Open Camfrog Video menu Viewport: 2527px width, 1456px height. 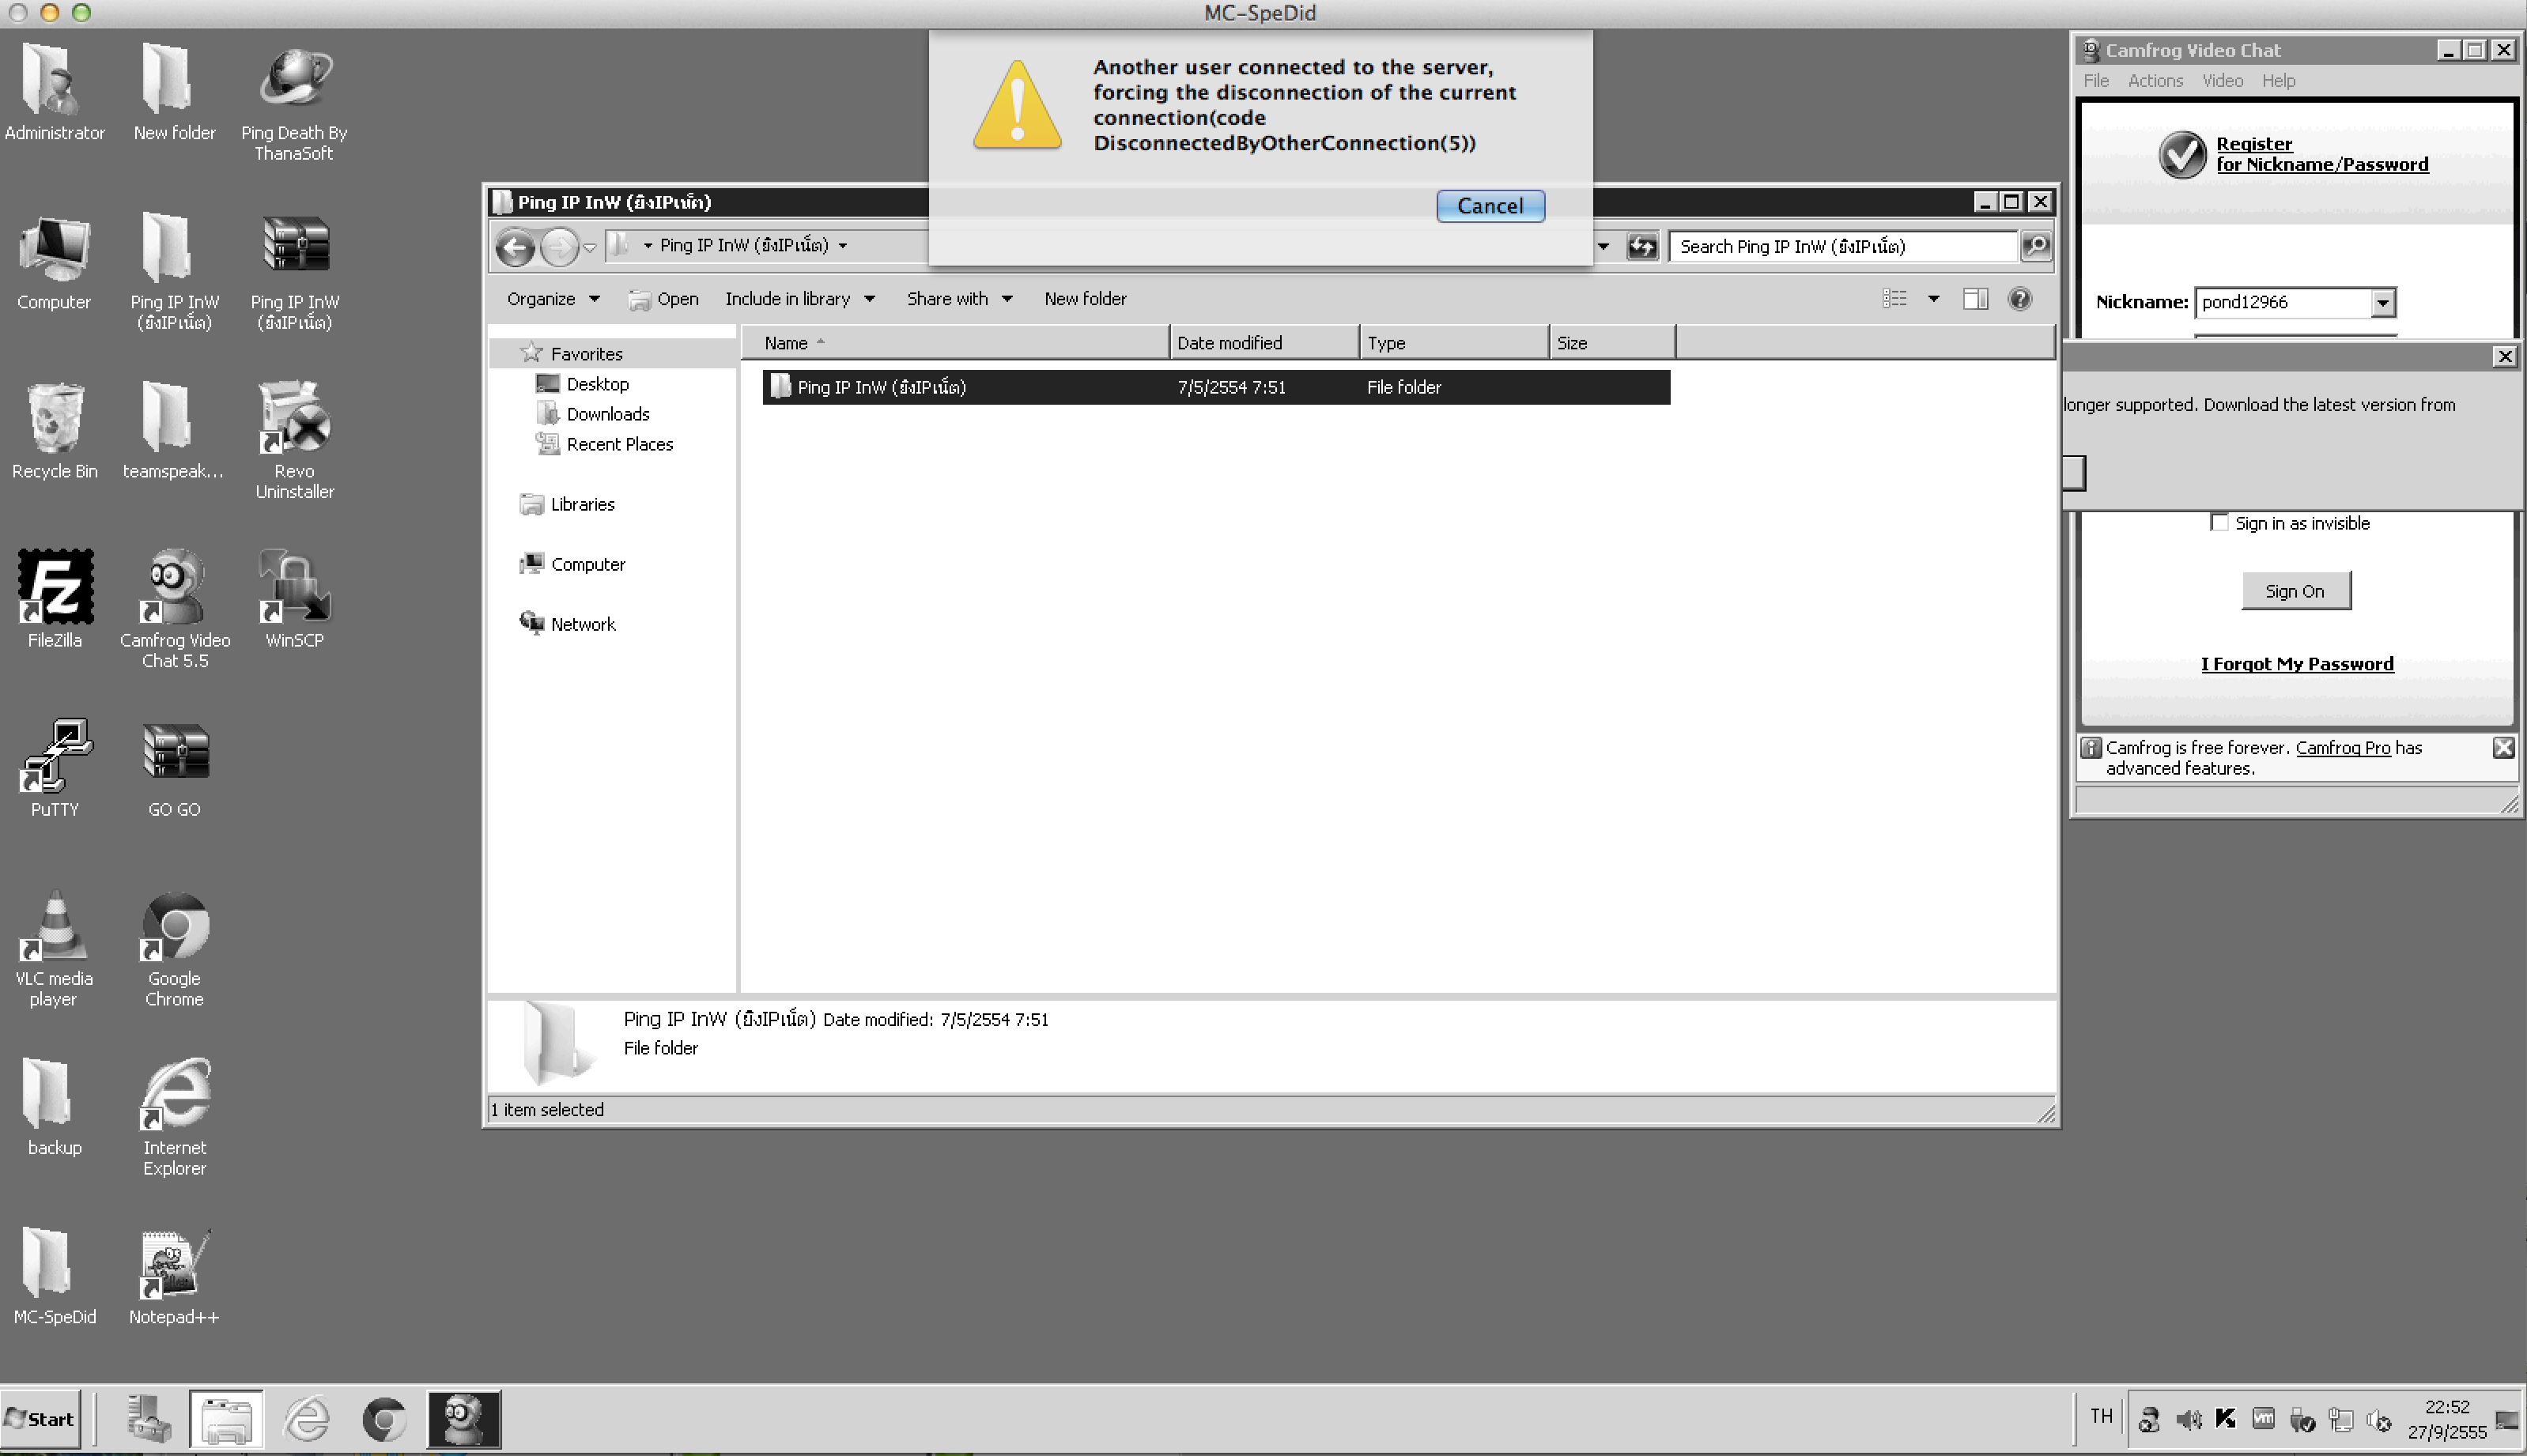click(2222, 81)
